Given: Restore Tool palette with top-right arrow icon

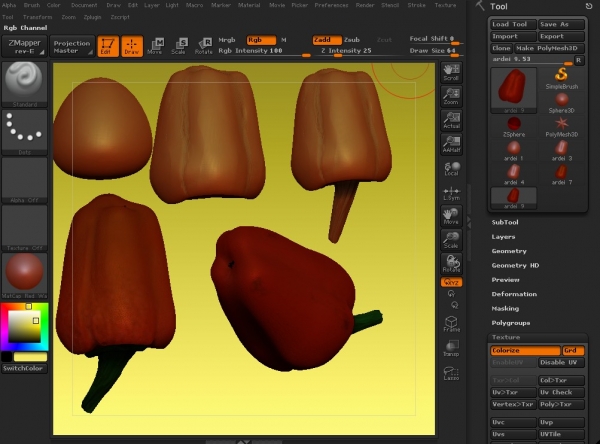Looking at the screenshot, I should coord(589,6).
